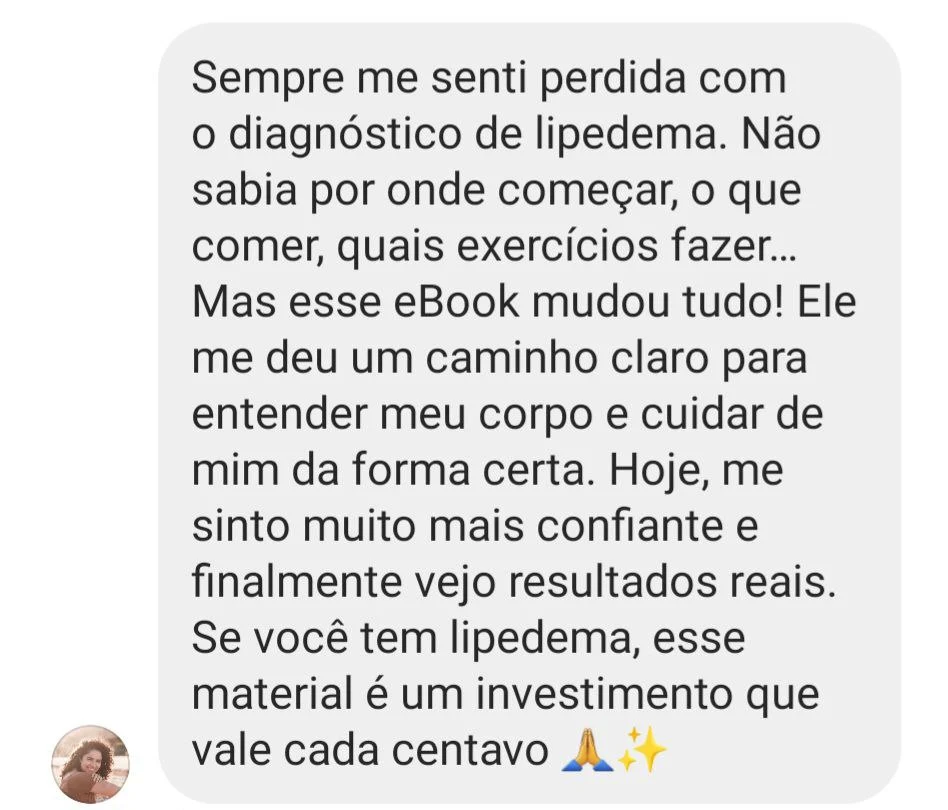Click the word "Mas" before esse eBook
948x810 pixels.
tap(235, 302)
